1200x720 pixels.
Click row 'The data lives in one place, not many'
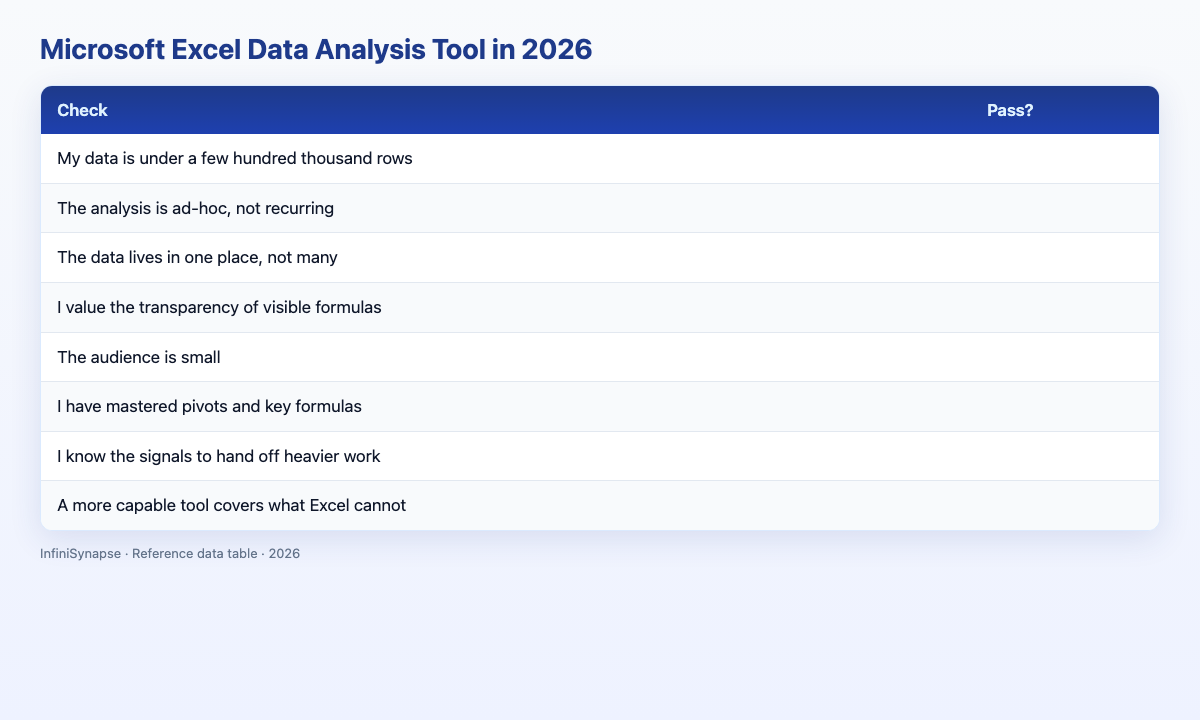click(600, 258)
